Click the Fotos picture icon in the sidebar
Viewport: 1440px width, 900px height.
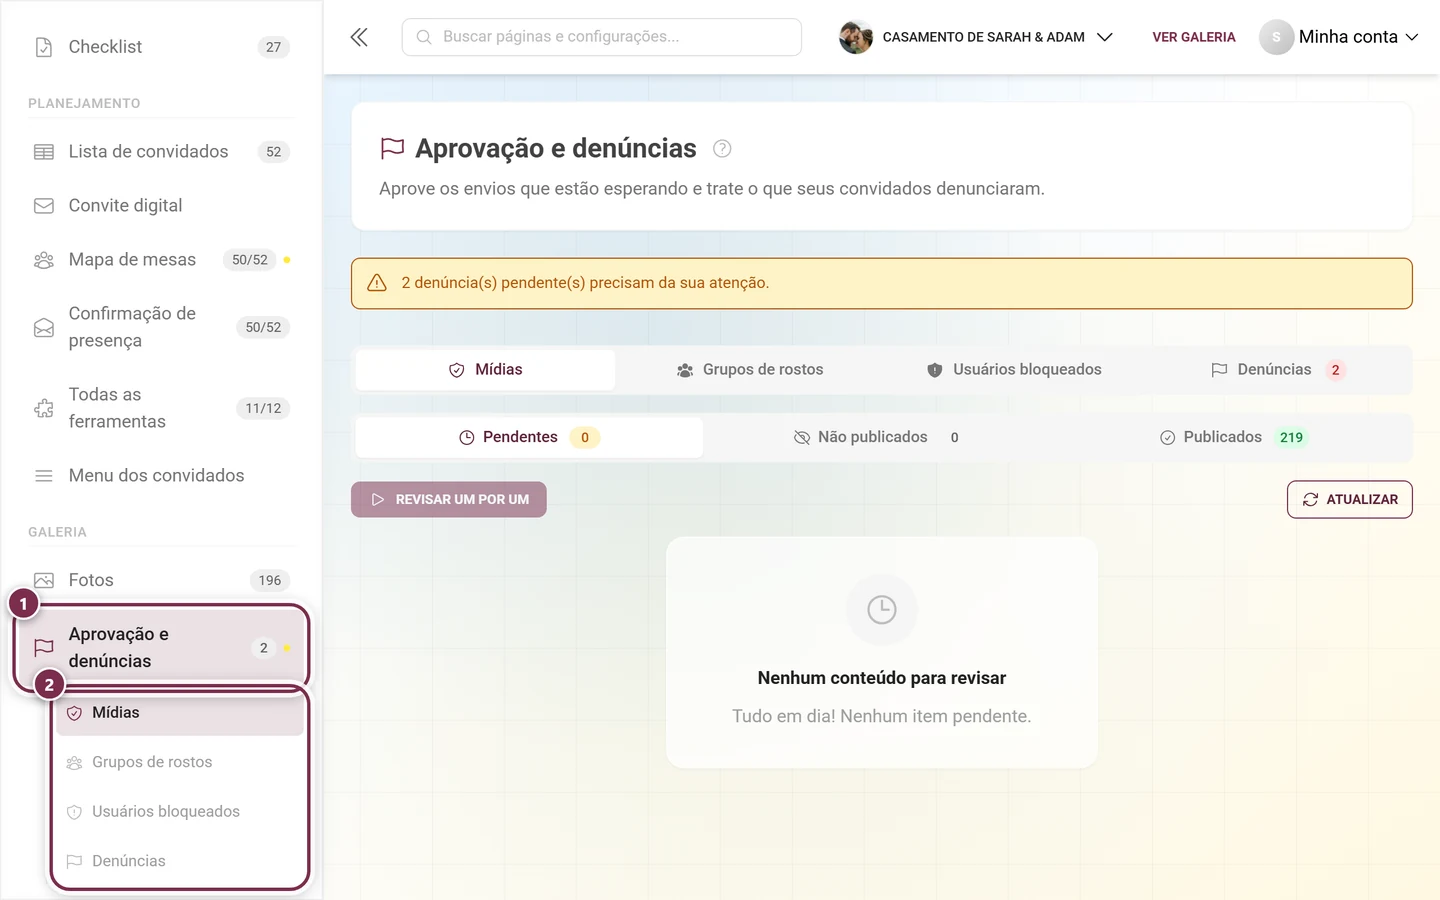point(44,581)
